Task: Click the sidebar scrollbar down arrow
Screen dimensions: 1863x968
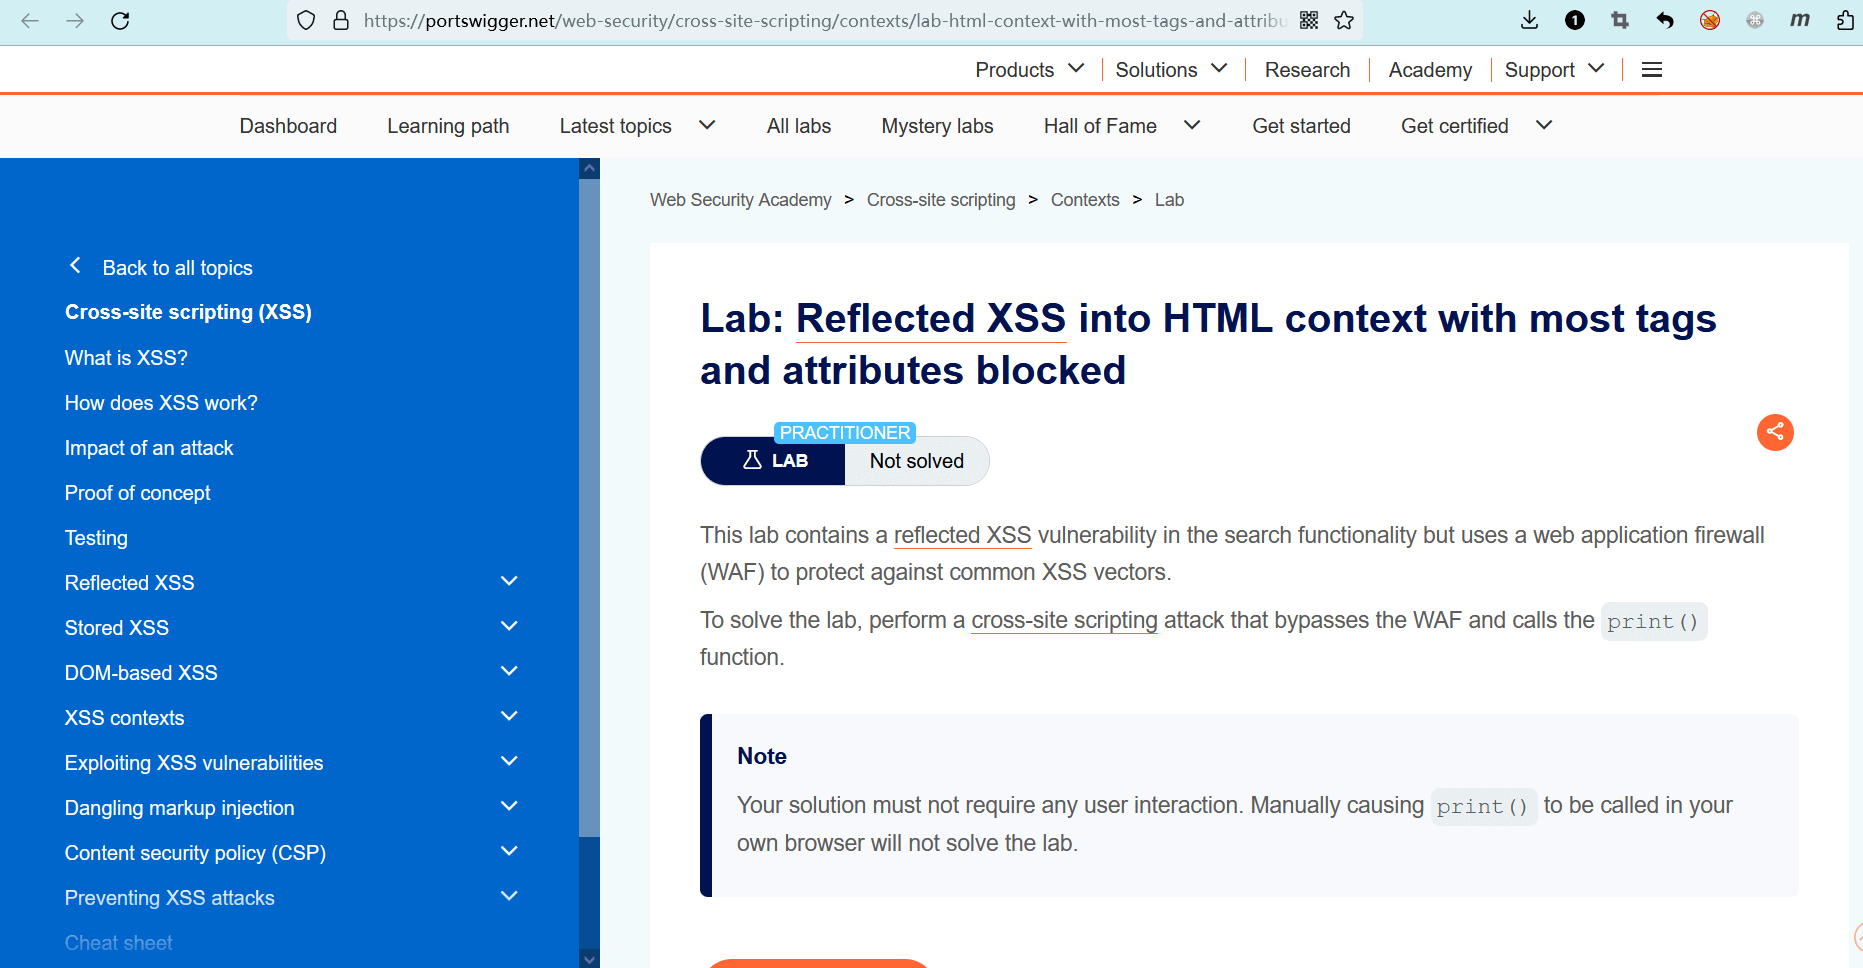Action: (590, 959)
